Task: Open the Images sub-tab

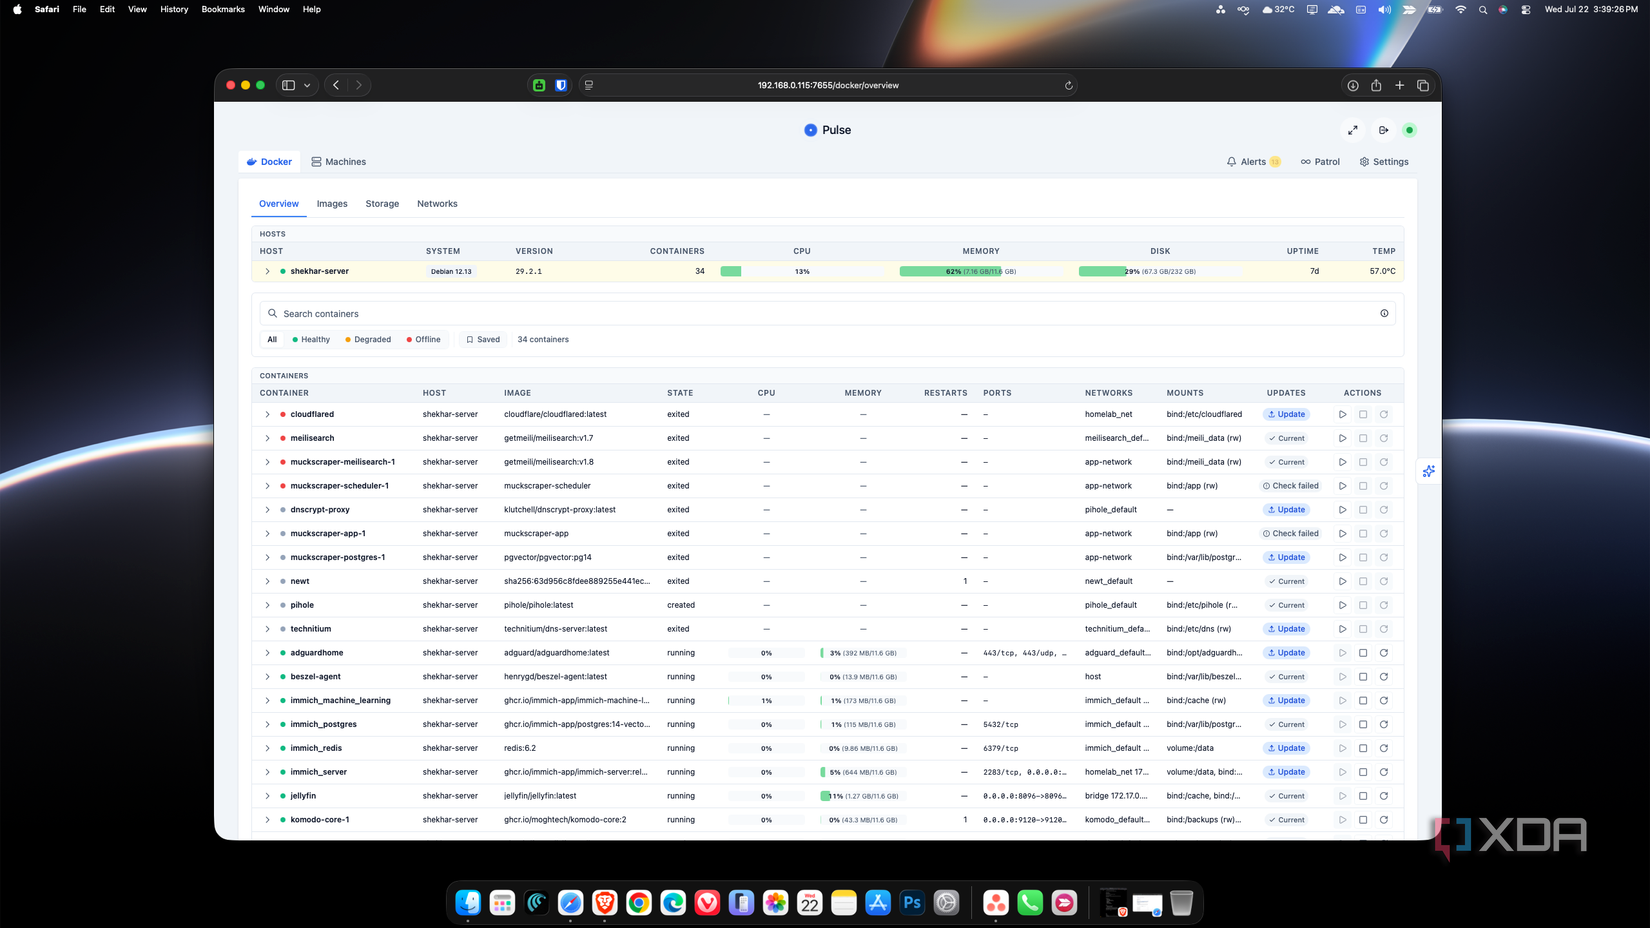Action: (x=332, y=204)
